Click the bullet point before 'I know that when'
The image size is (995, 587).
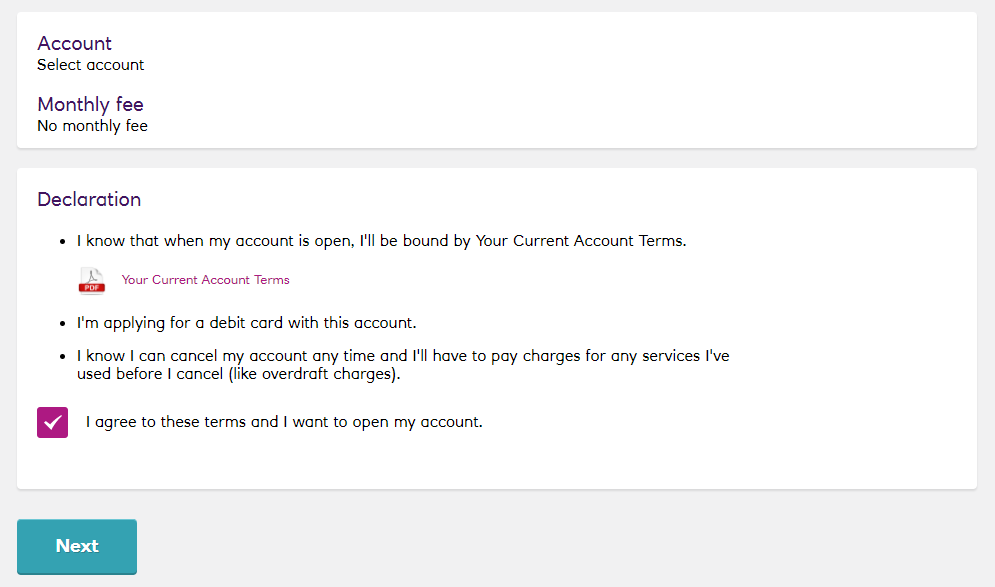click(x=62, y=242)
